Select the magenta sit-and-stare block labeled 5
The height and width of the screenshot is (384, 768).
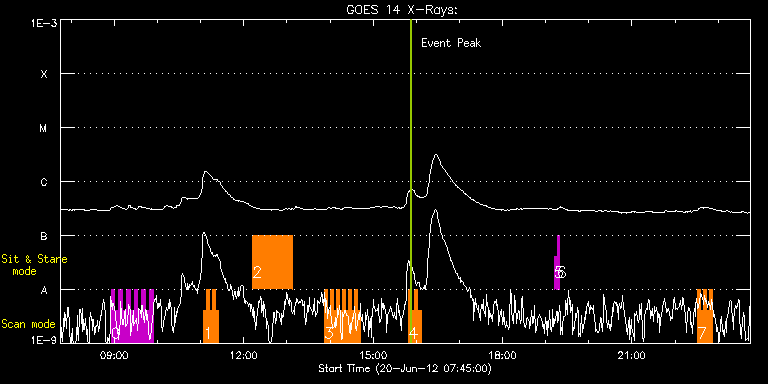tap(557, 263)
